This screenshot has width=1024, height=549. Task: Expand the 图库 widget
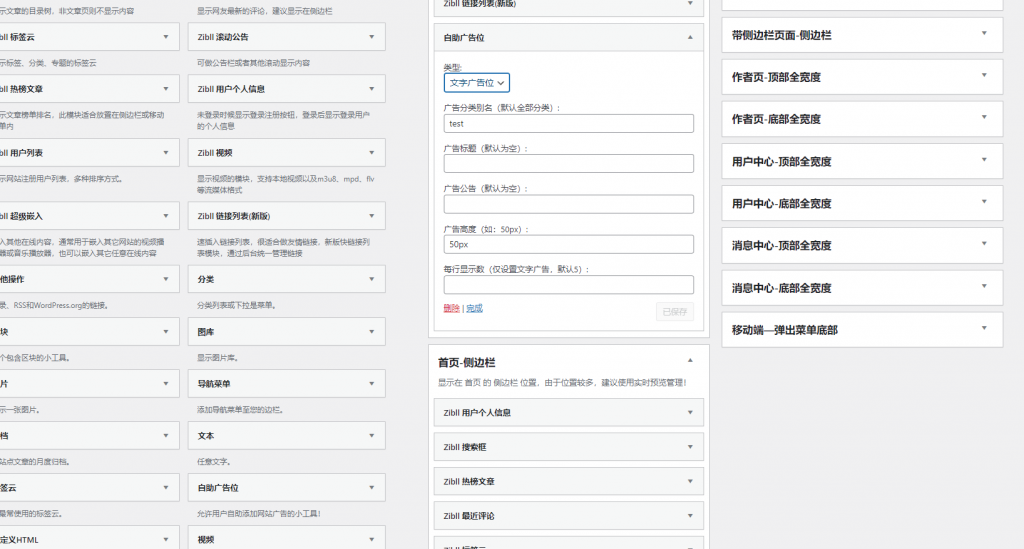[372, 332]
